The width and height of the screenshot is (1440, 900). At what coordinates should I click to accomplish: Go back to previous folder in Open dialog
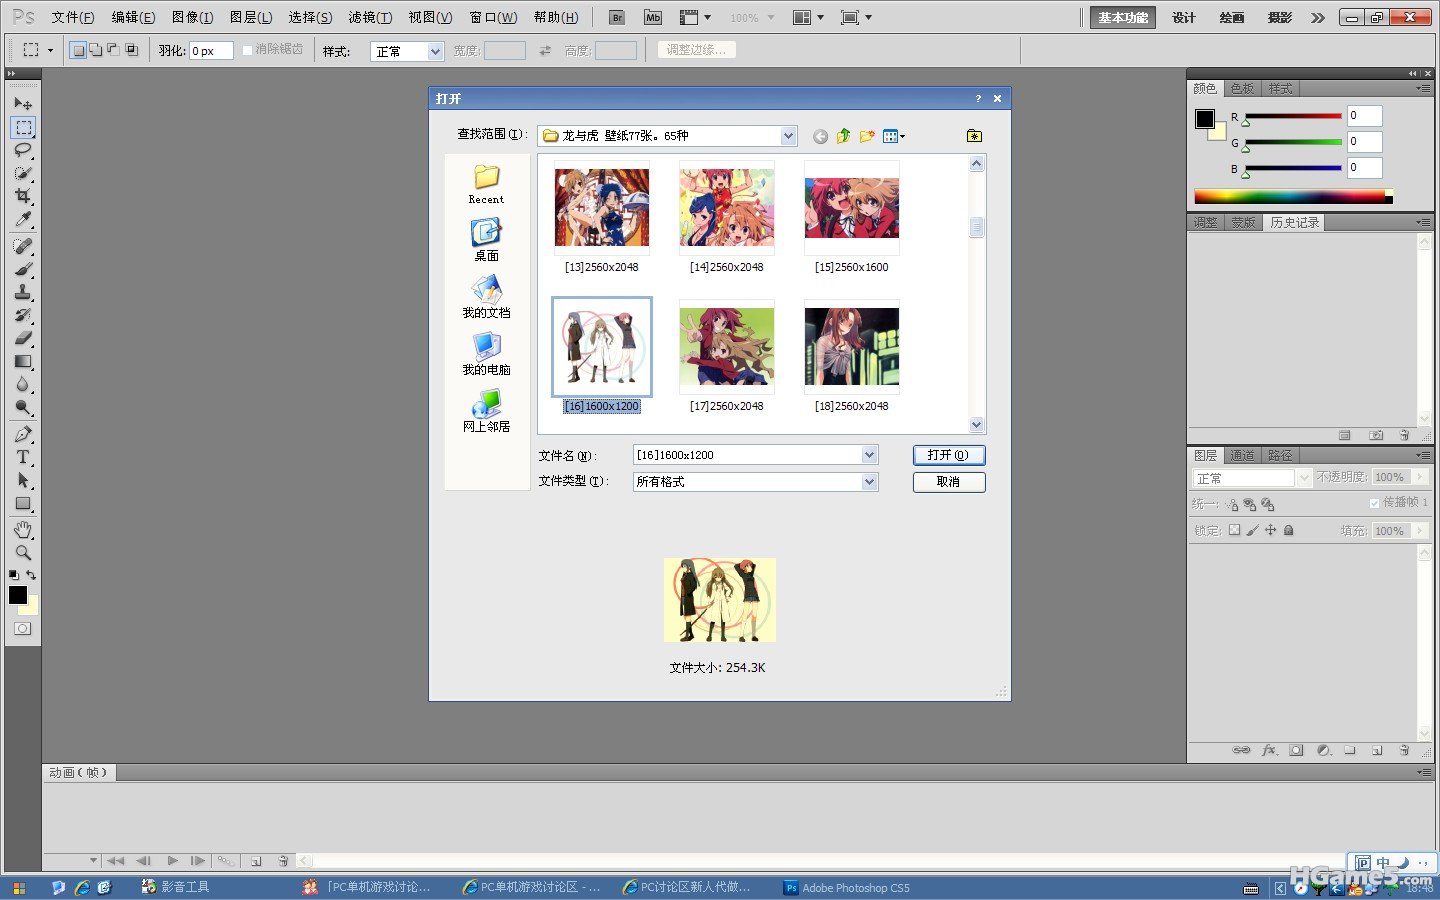click(820, 136)
